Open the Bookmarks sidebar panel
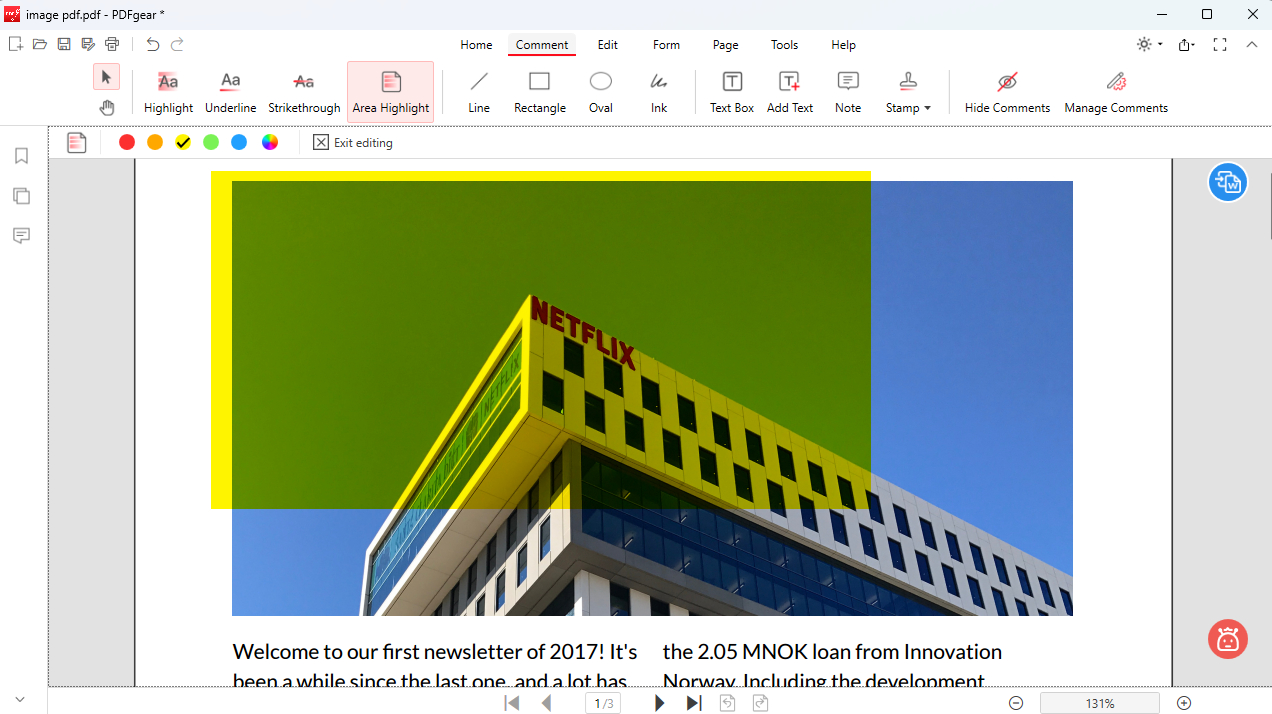The height and width of the screenshot is (714, 1272). click(21, 156)
